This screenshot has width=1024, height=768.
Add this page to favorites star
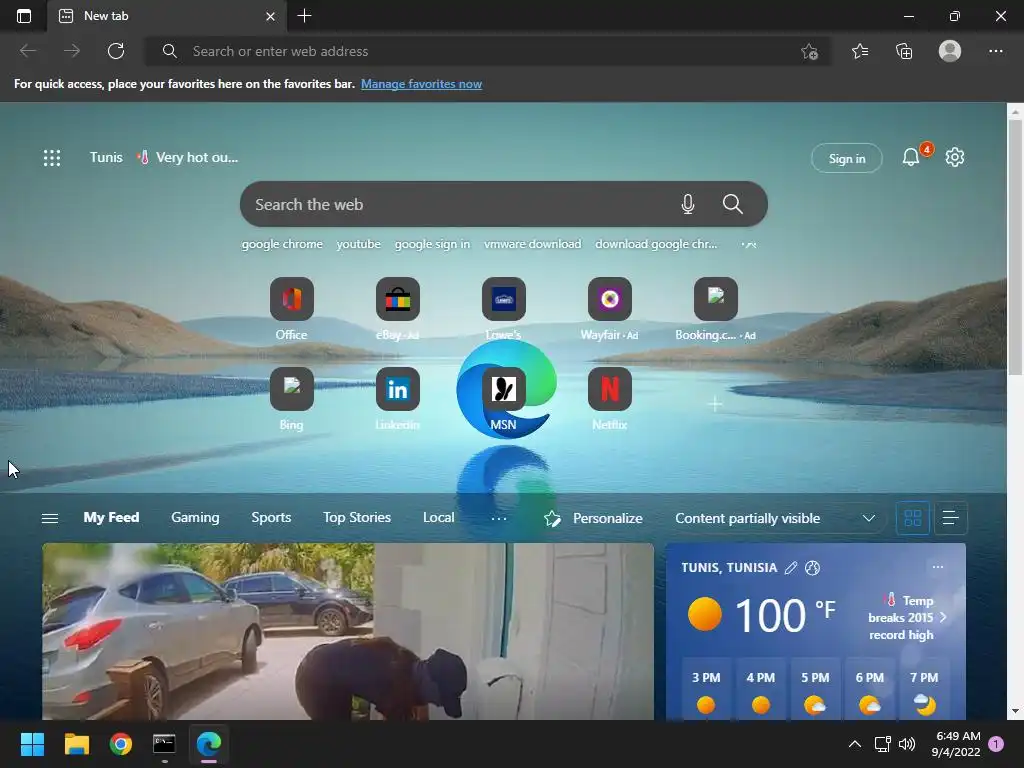tap(809, 51)
